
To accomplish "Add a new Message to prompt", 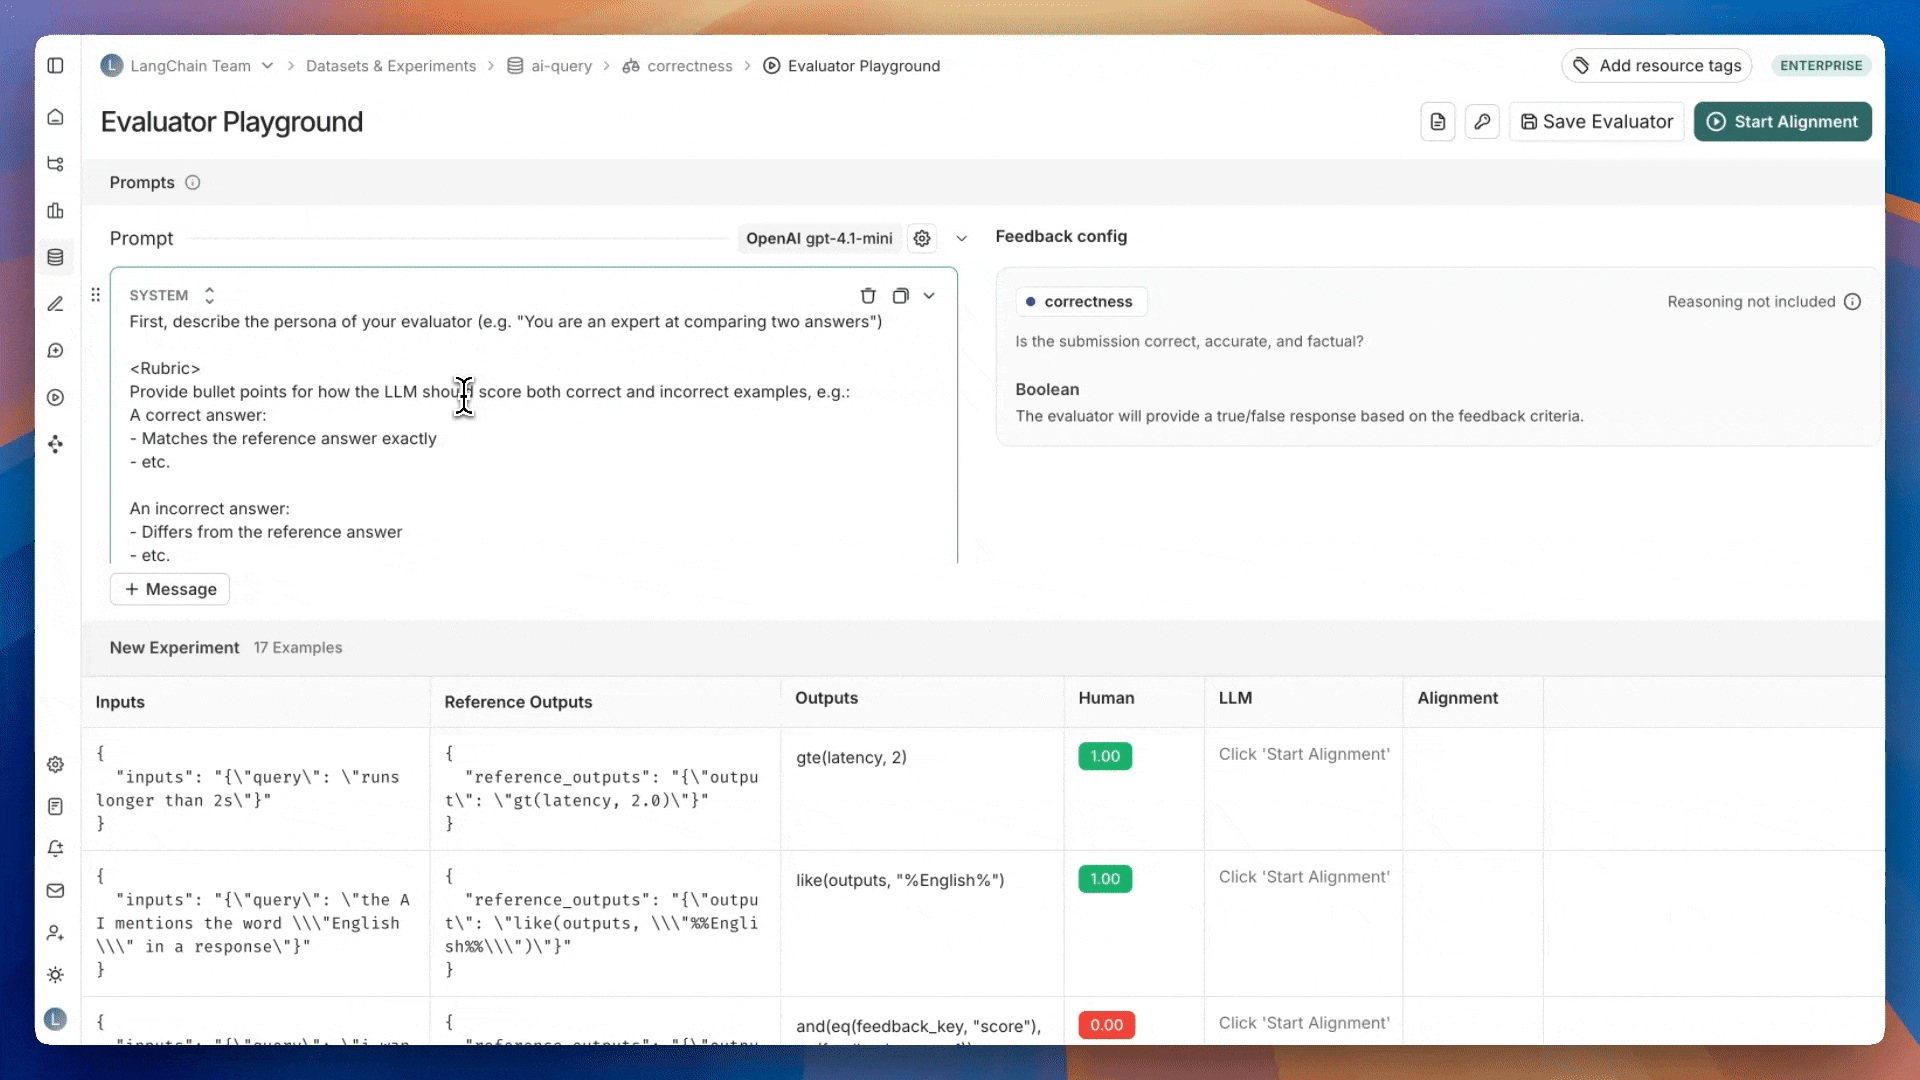I will pyautogui.click(x=170, y=590).
